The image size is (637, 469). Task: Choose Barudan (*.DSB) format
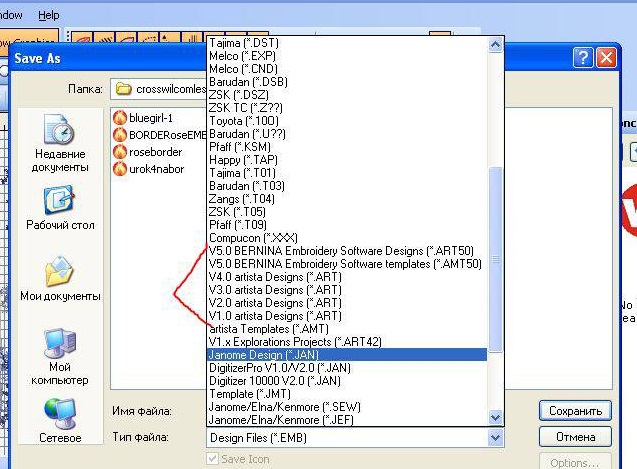click(347, 82)
